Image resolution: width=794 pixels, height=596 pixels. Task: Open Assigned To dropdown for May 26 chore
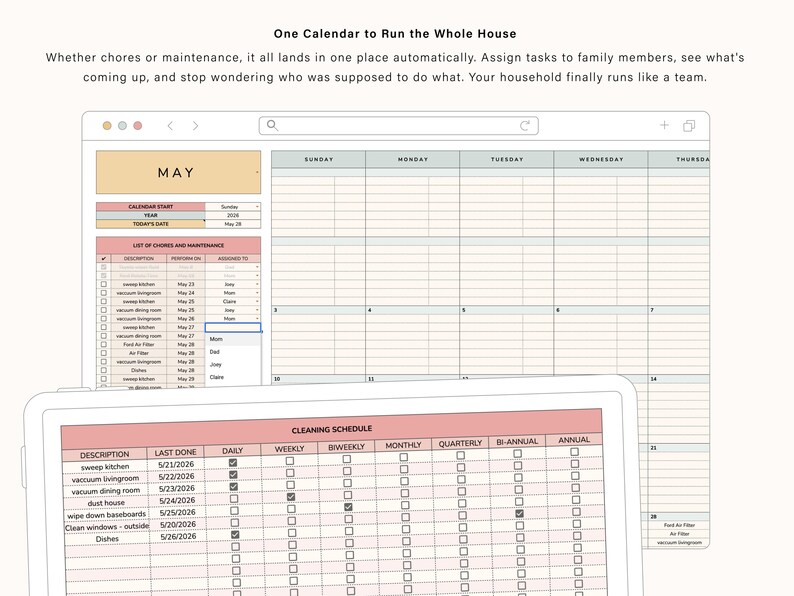(x=257, y=319)
